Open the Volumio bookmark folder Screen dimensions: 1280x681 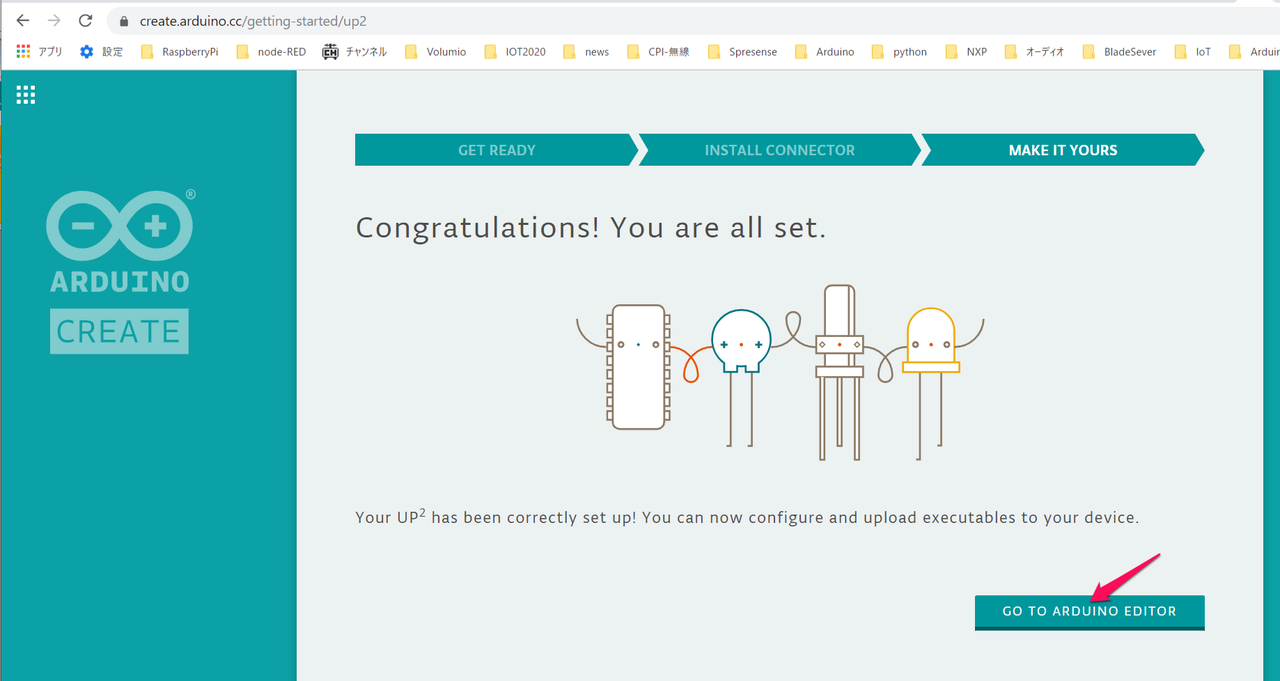click(x=435, y=52)
